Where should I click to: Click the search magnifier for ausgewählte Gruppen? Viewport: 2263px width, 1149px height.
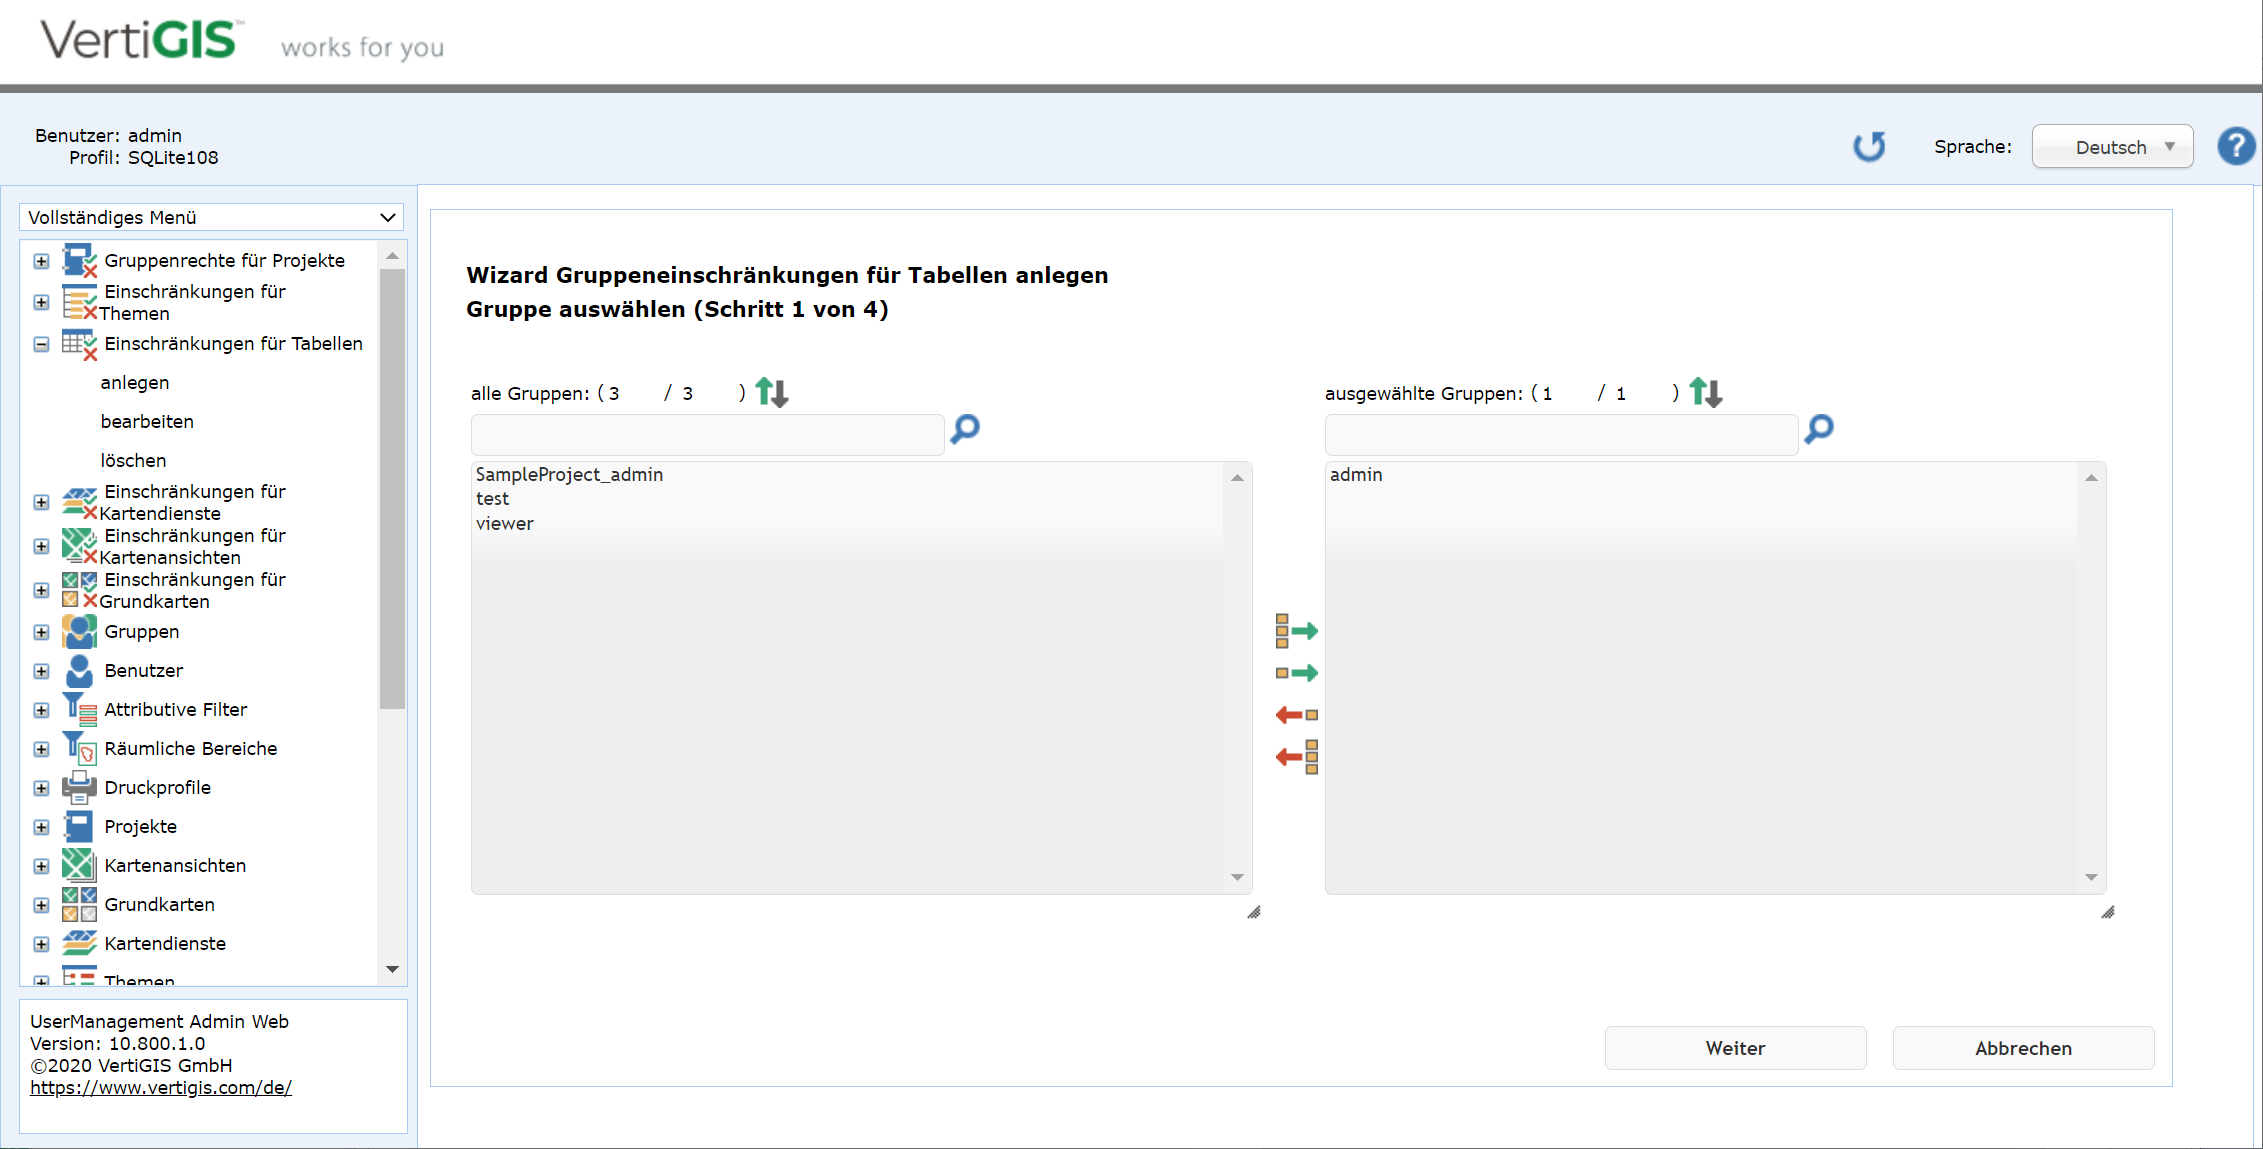1818,430
